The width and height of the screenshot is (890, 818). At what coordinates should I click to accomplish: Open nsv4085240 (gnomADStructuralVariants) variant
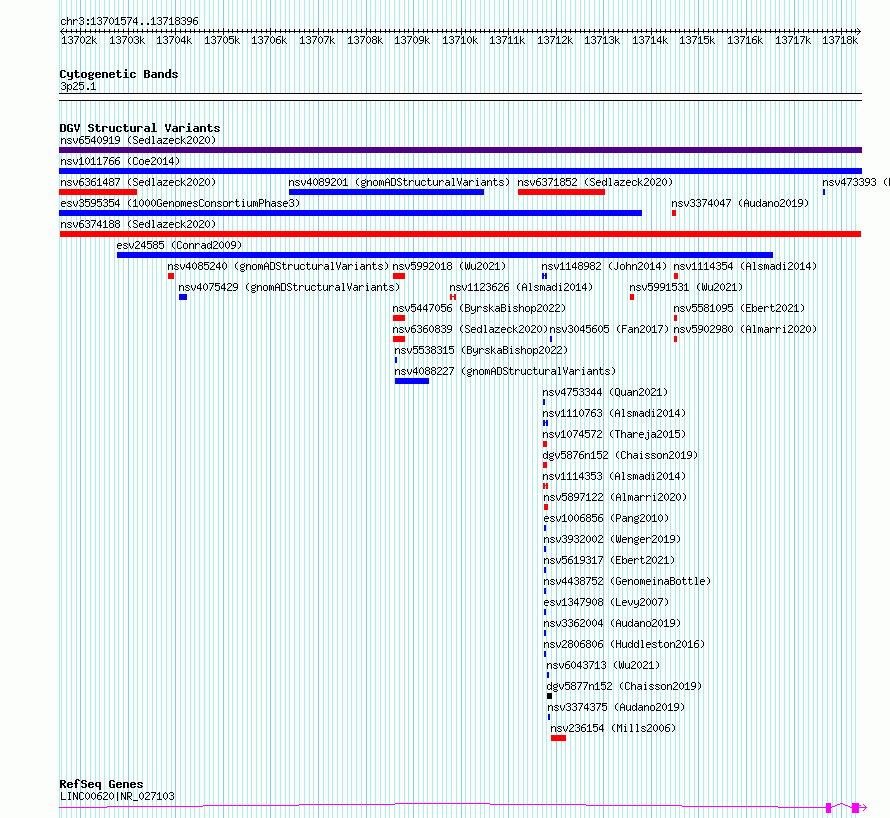[x=278, y=266]
